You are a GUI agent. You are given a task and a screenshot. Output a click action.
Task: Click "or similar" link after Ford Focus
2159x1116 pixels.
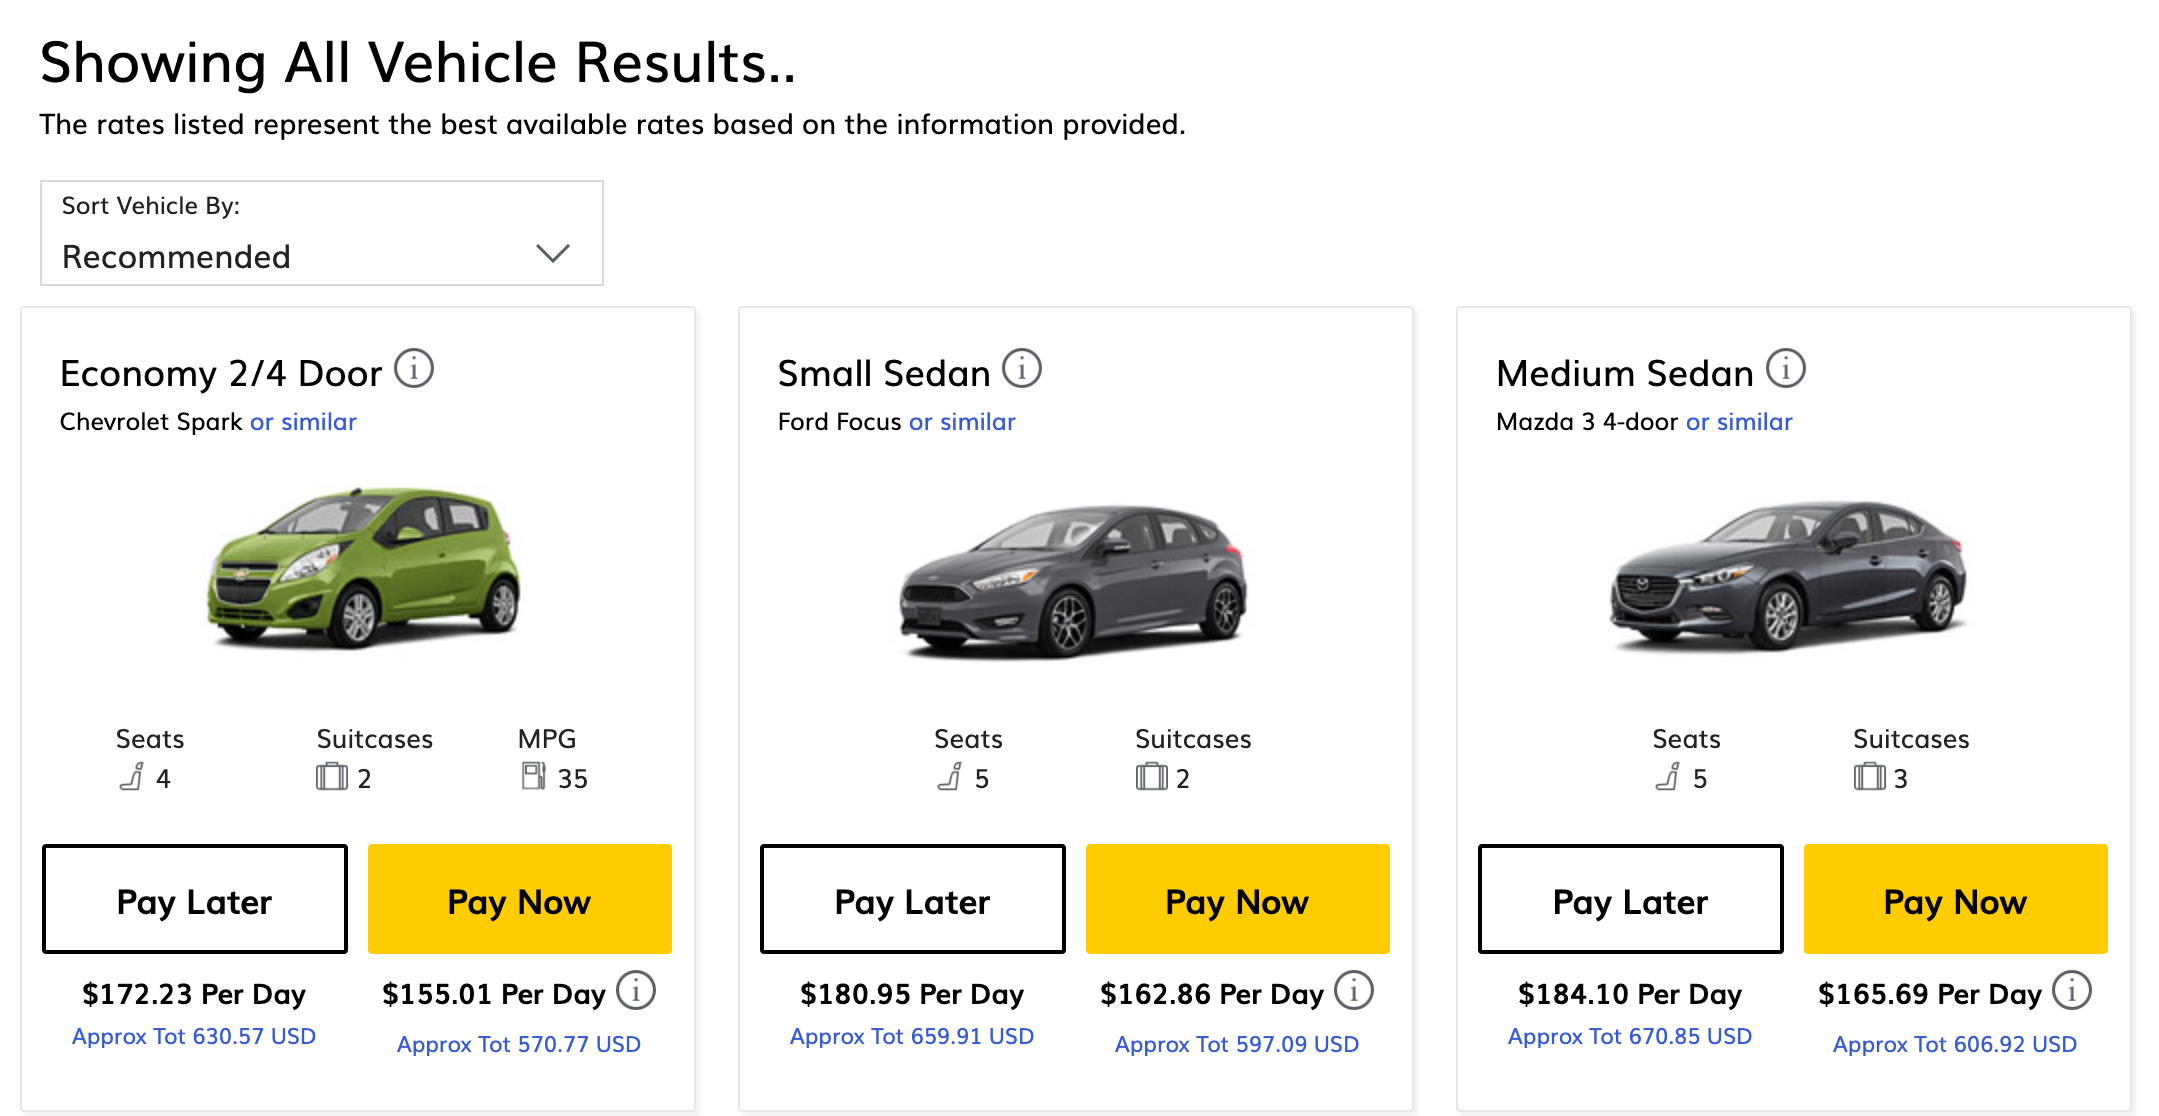point(962,422)
